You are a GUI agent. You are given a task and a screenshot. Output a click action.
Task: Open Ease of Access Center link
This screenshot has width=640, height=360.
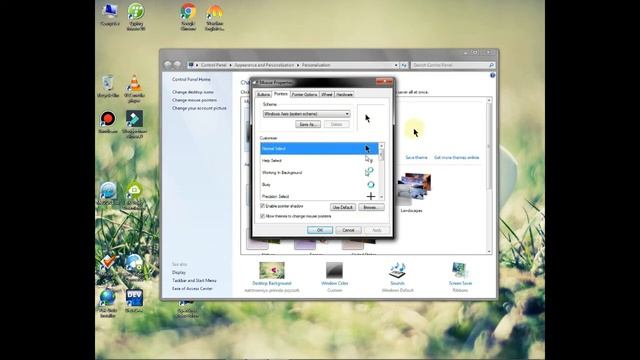tap(192, 289)
